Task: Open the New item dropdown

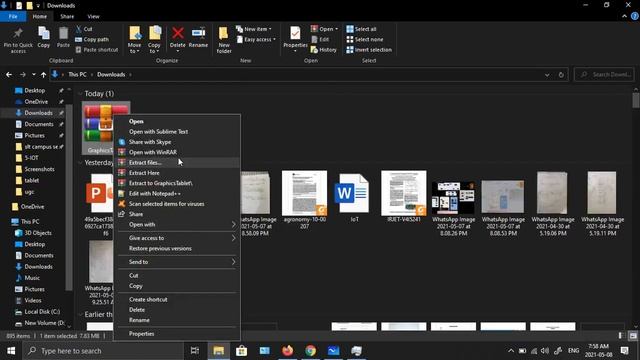Action: click(254, 29)
